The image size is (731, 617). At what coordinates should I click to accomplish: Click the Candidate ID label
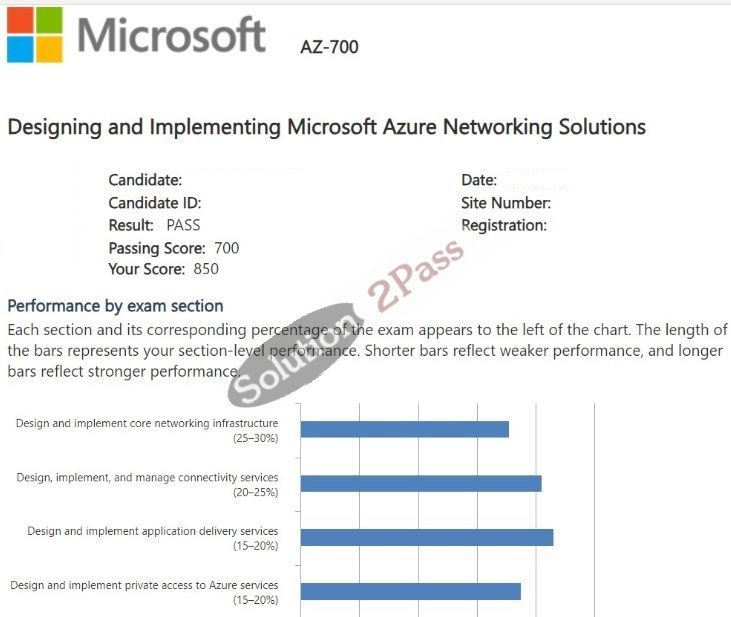155,203
